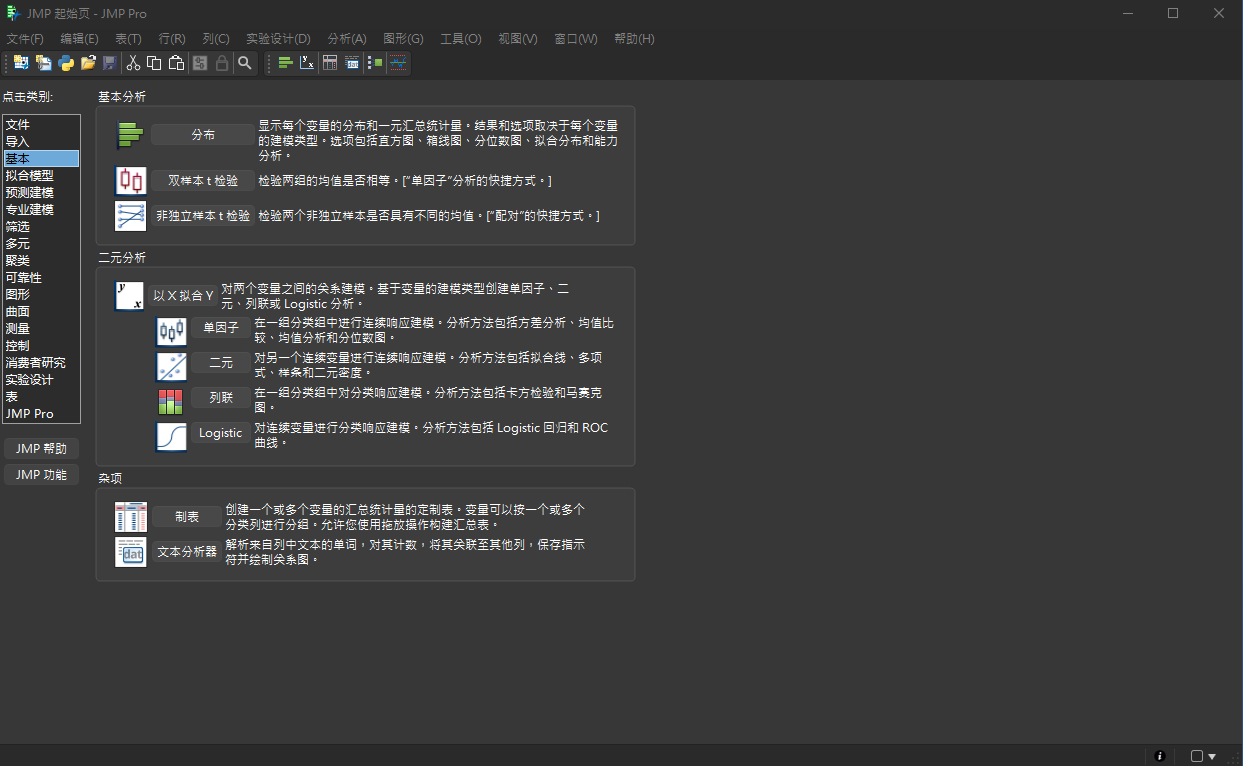Select 导入 in the category list
The image size is (1243, 766).
tap(41, 142)
